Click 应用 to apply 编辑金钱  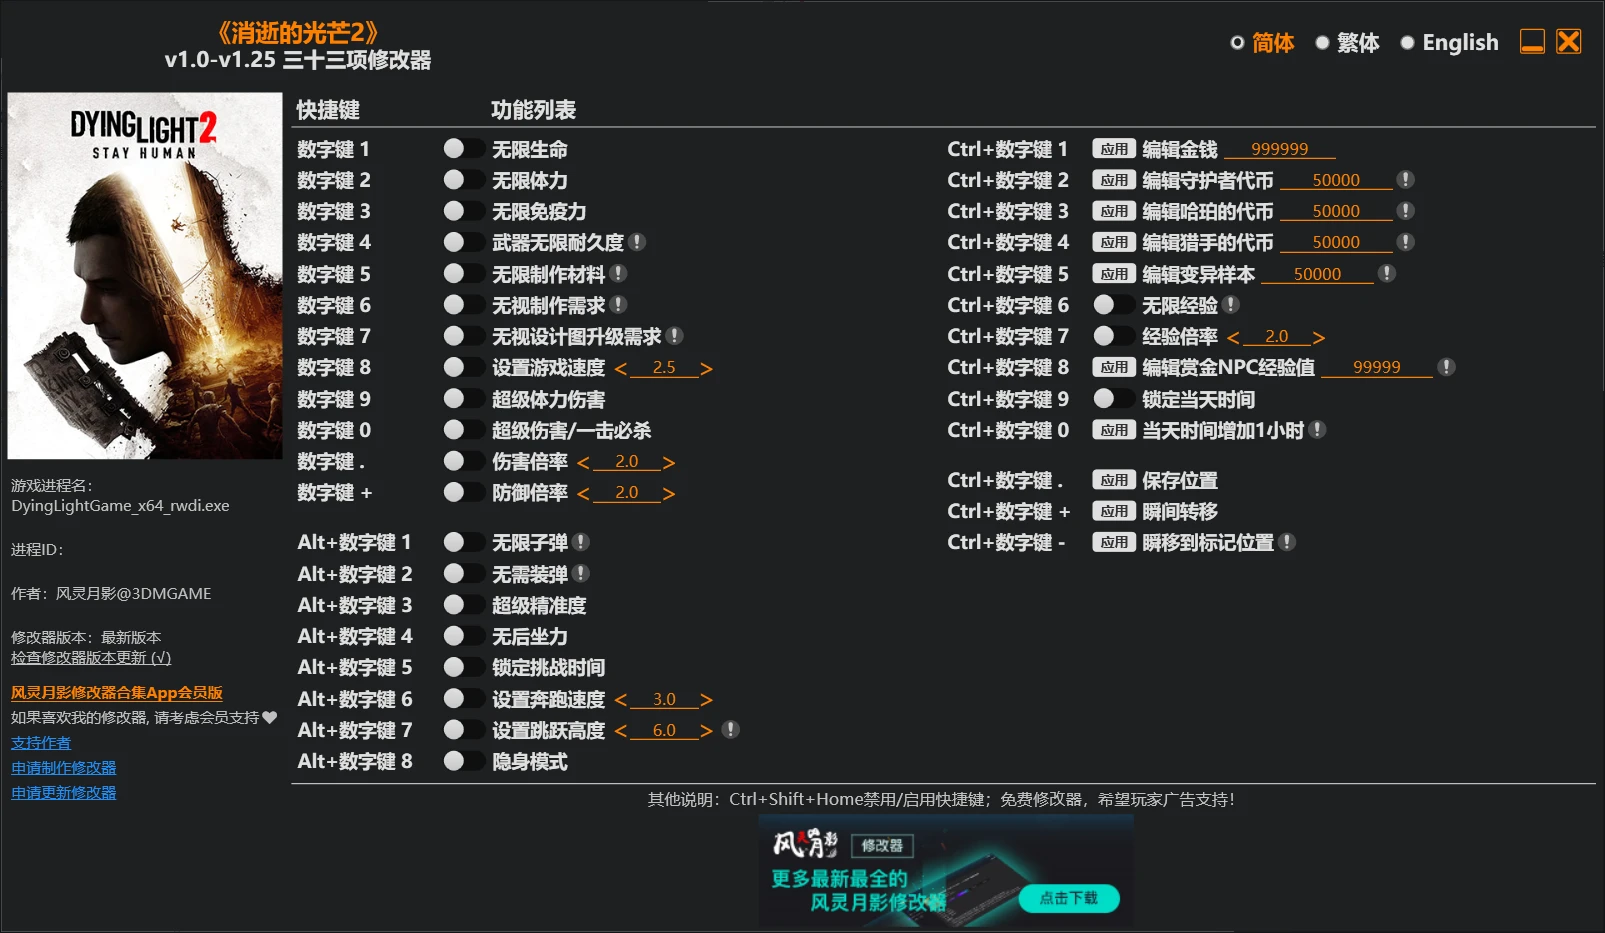1113,148
